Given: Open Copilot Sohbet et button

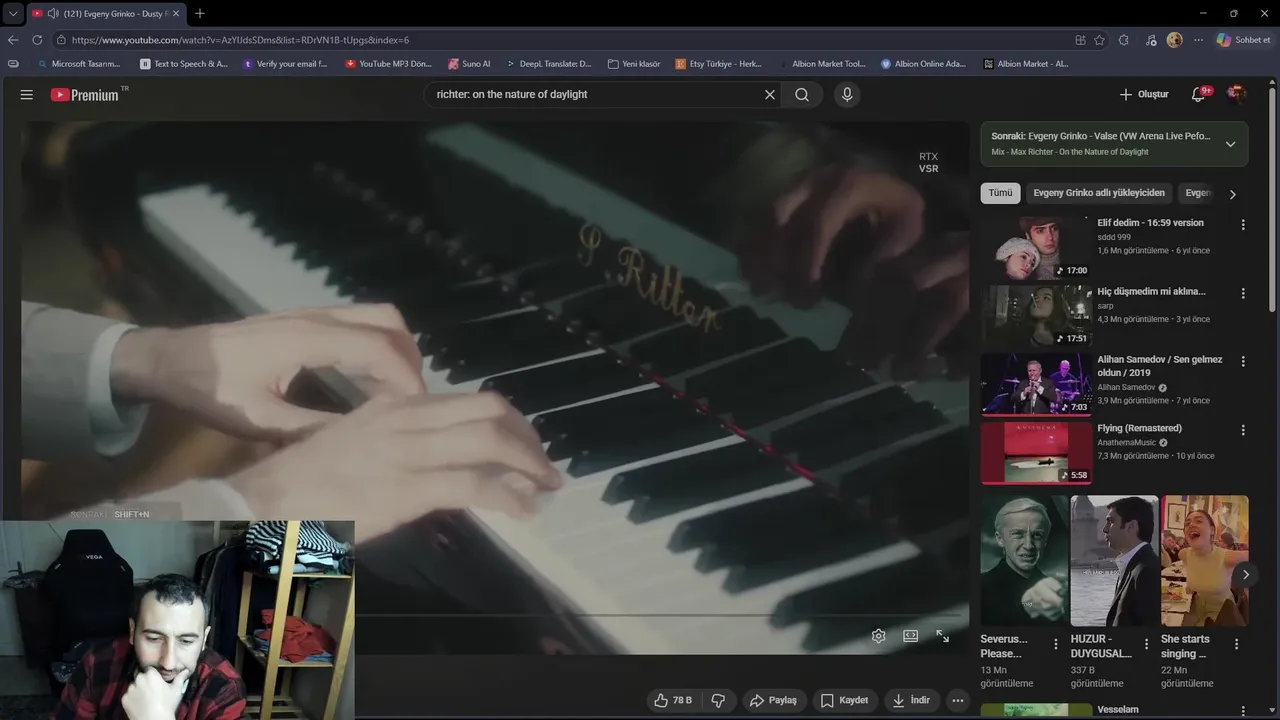Looking at the screenshot, I should [x=1244, y=40].
